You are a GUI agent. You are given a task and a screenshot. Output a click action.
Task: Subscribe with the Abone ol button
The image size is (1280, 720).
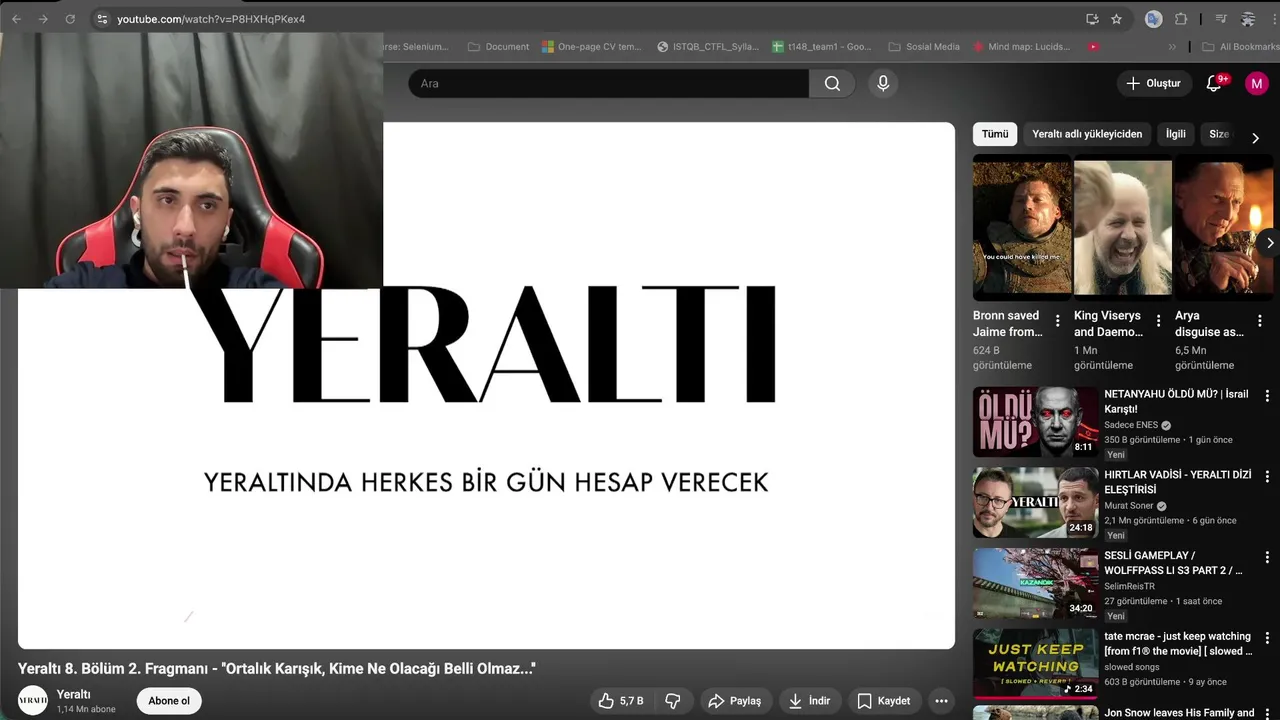[169, 701]
